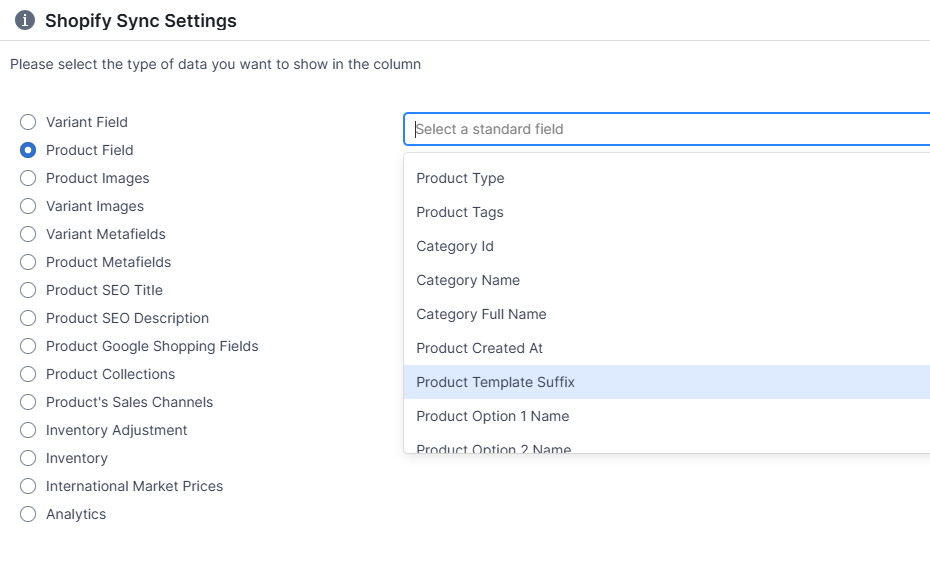Screen dimensions: 930x561
Task: Select Product Google Shopping Fields radio
Action: click(28, 346)
